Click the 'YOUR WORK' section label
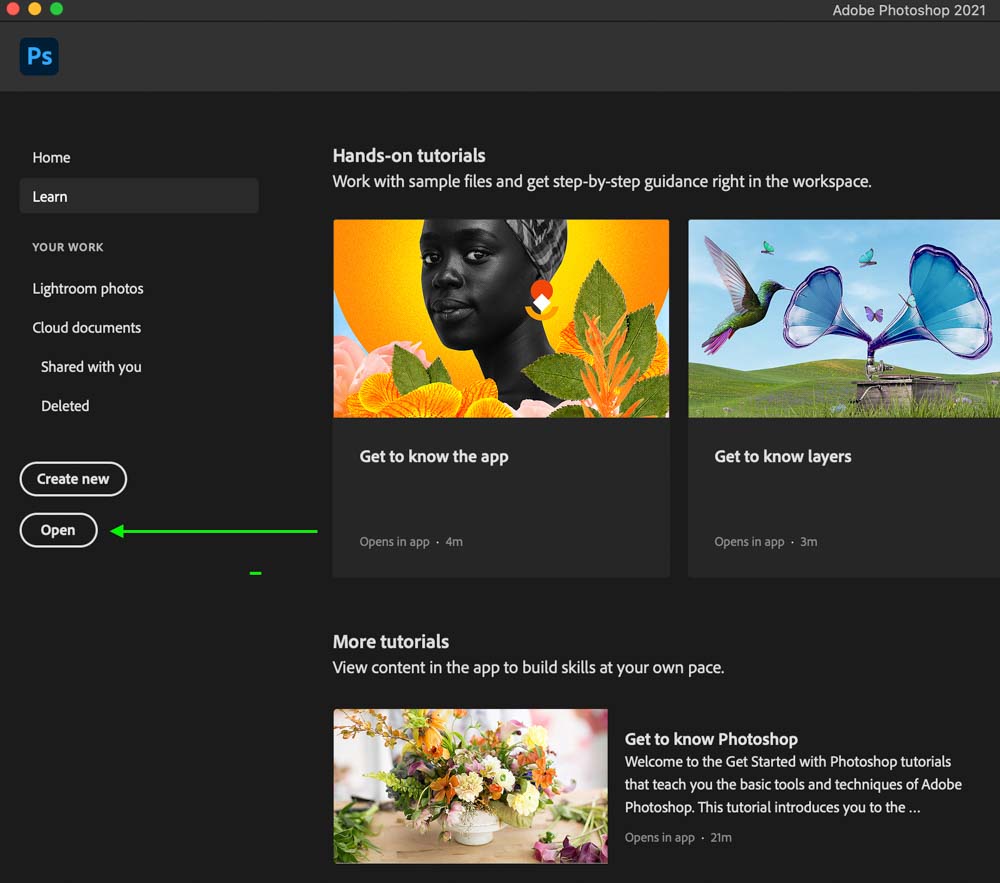This screenshot has width=1000, height=883. coord(68,247)
